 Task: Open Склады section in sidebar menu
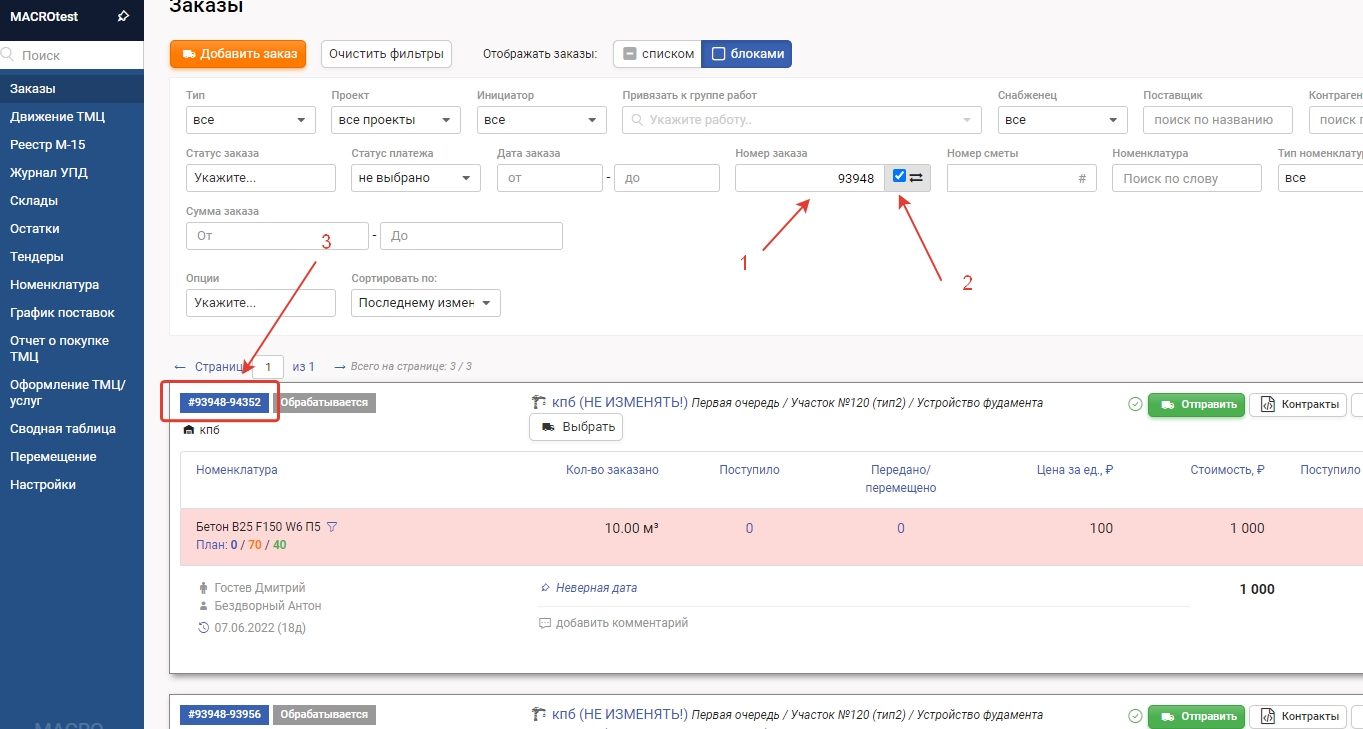pos(34,201)
